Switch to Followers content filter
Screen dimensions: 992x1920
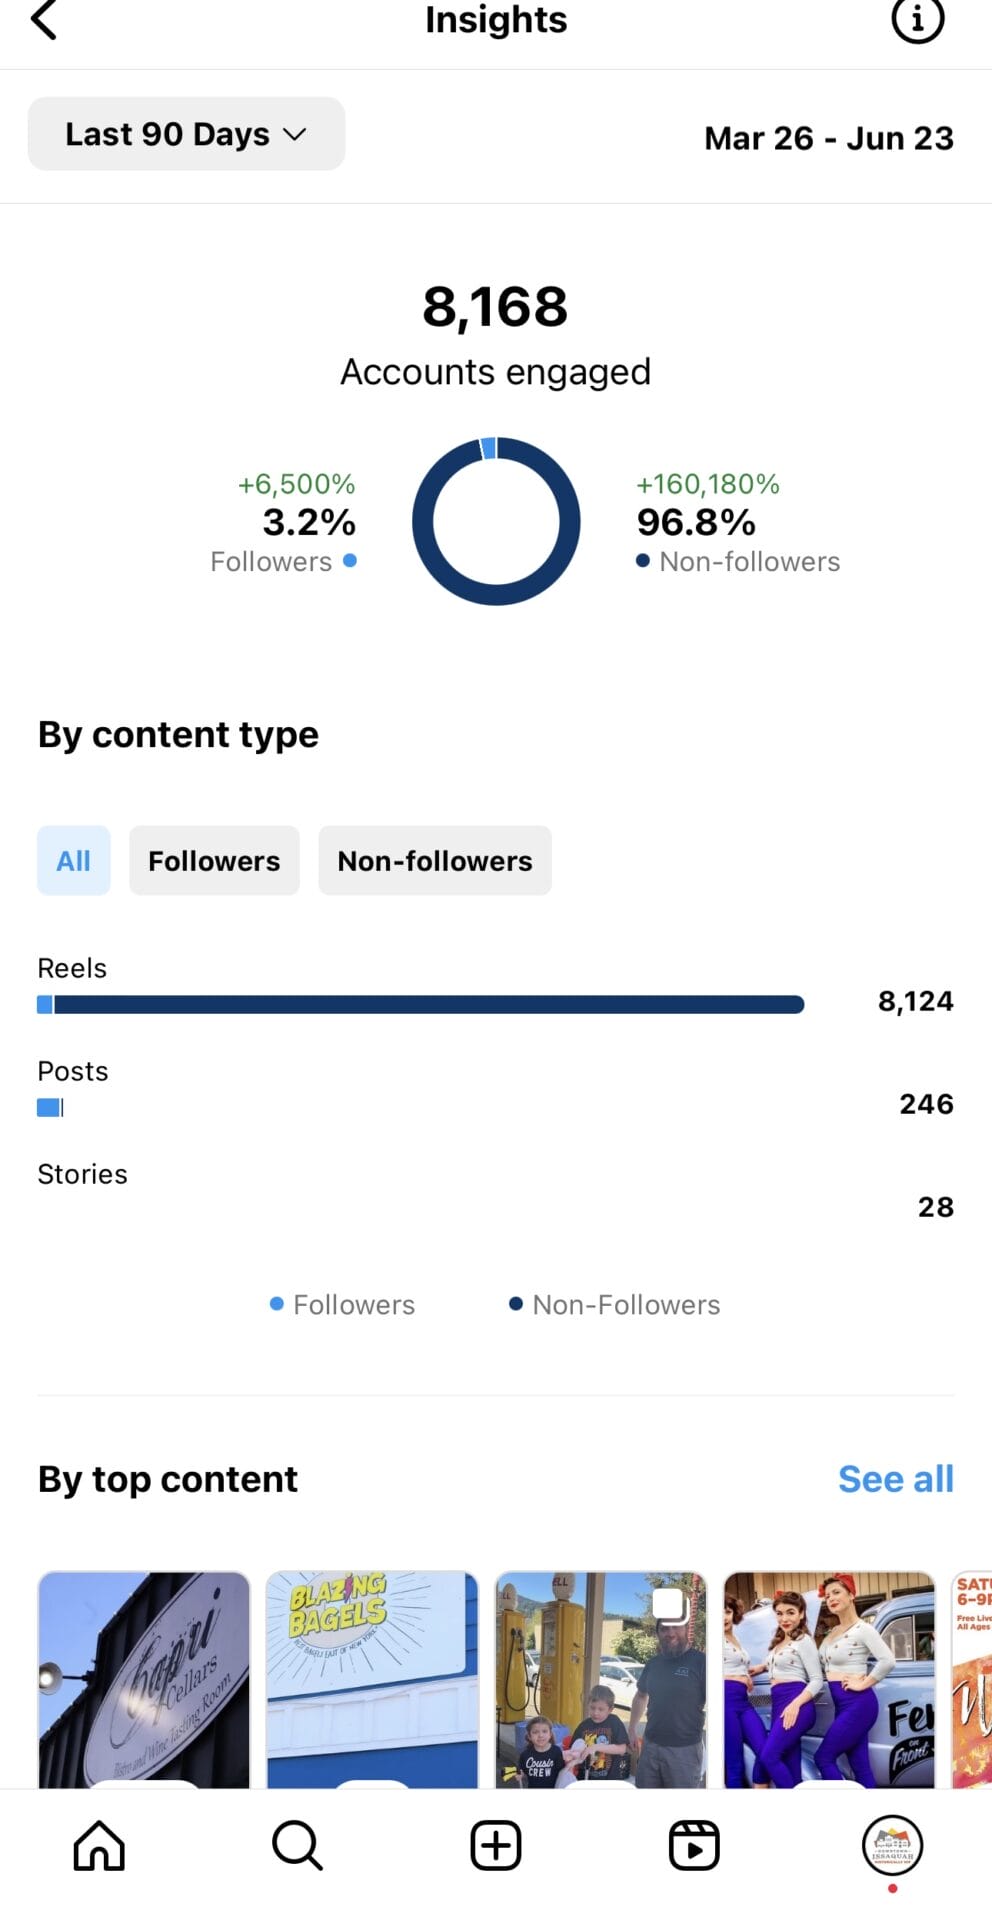click(x=214, y=861)
